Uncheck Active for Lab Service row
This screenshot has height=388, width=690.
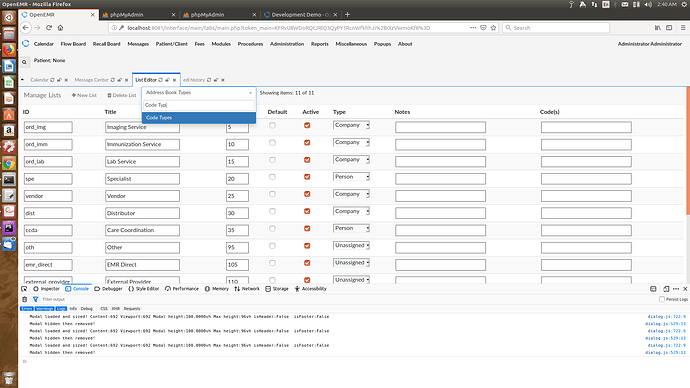tap(307, 160)
